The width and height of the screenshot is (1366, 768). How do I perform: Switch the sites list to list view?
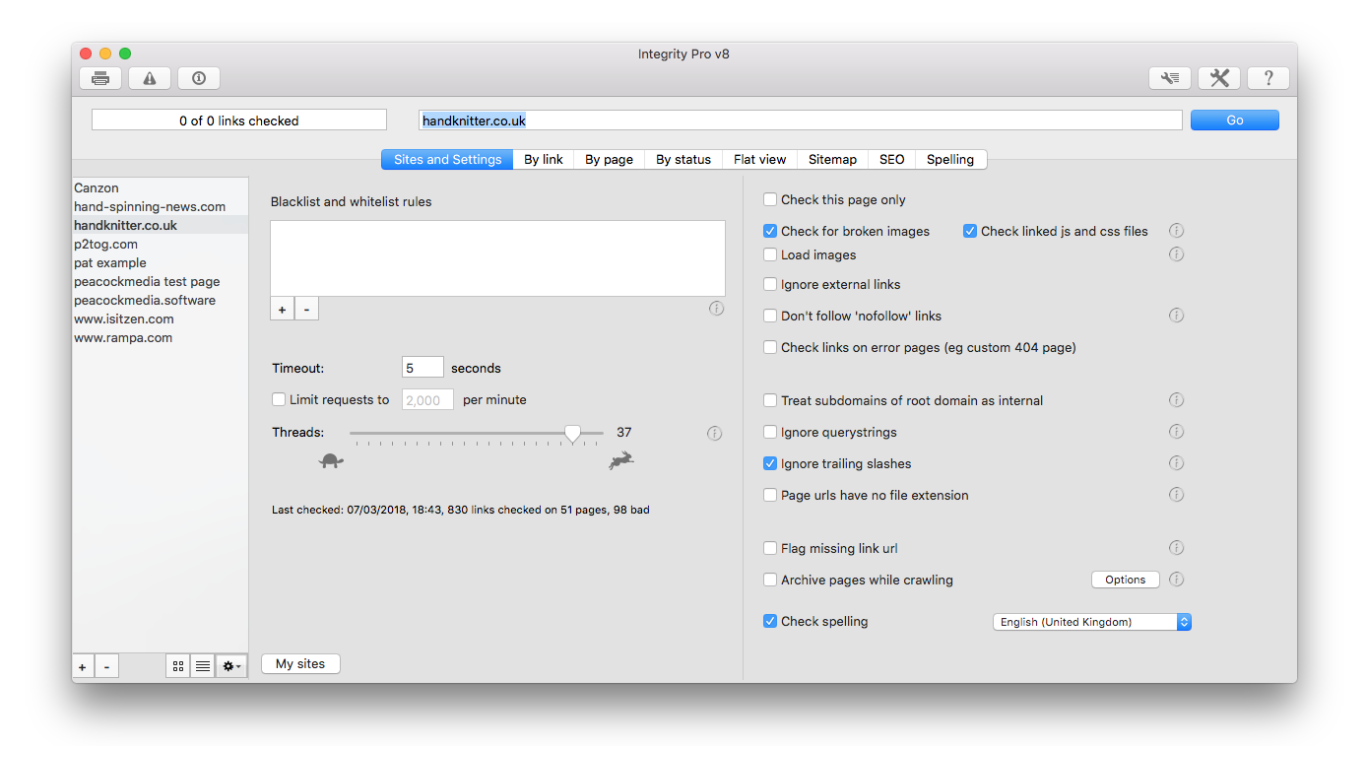point(202,666)
